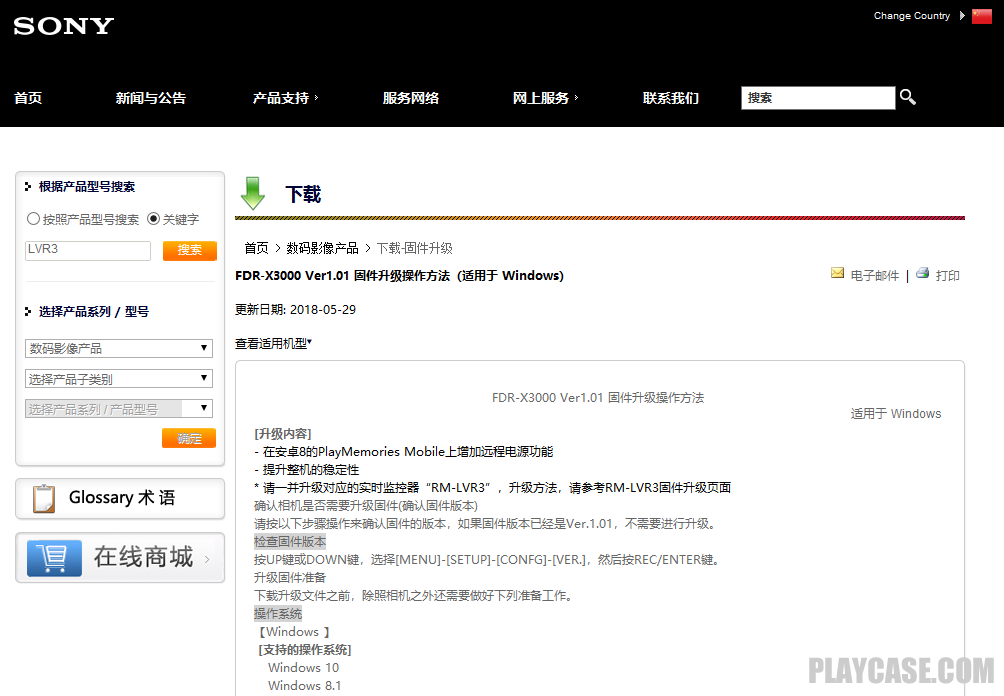This screenshot has width=1004, height=696.
Task: Click the 打印 link
Action: [948, 275]
